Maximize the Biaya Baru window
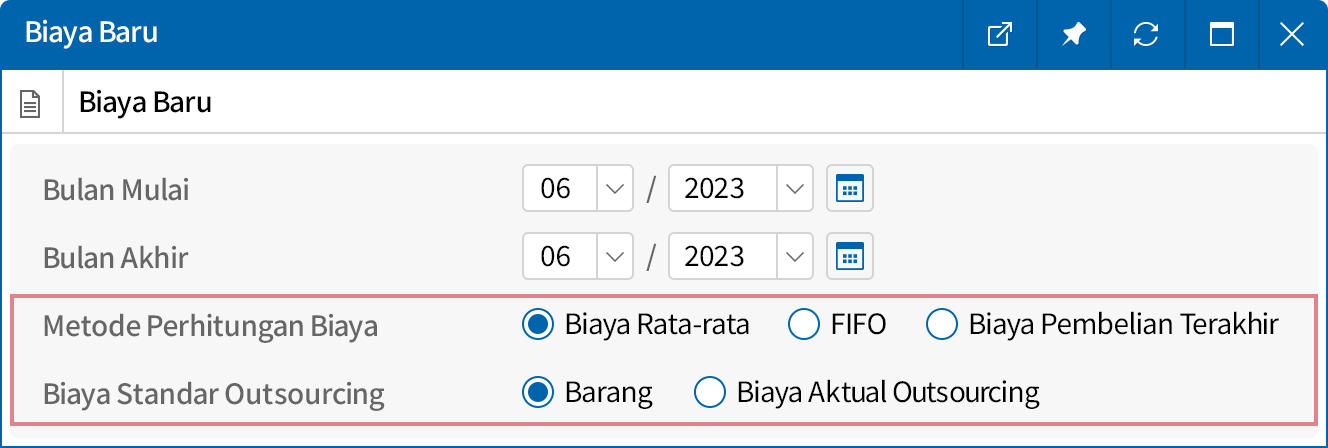Screen dimensions: 1328x448 pos(1220,35)
